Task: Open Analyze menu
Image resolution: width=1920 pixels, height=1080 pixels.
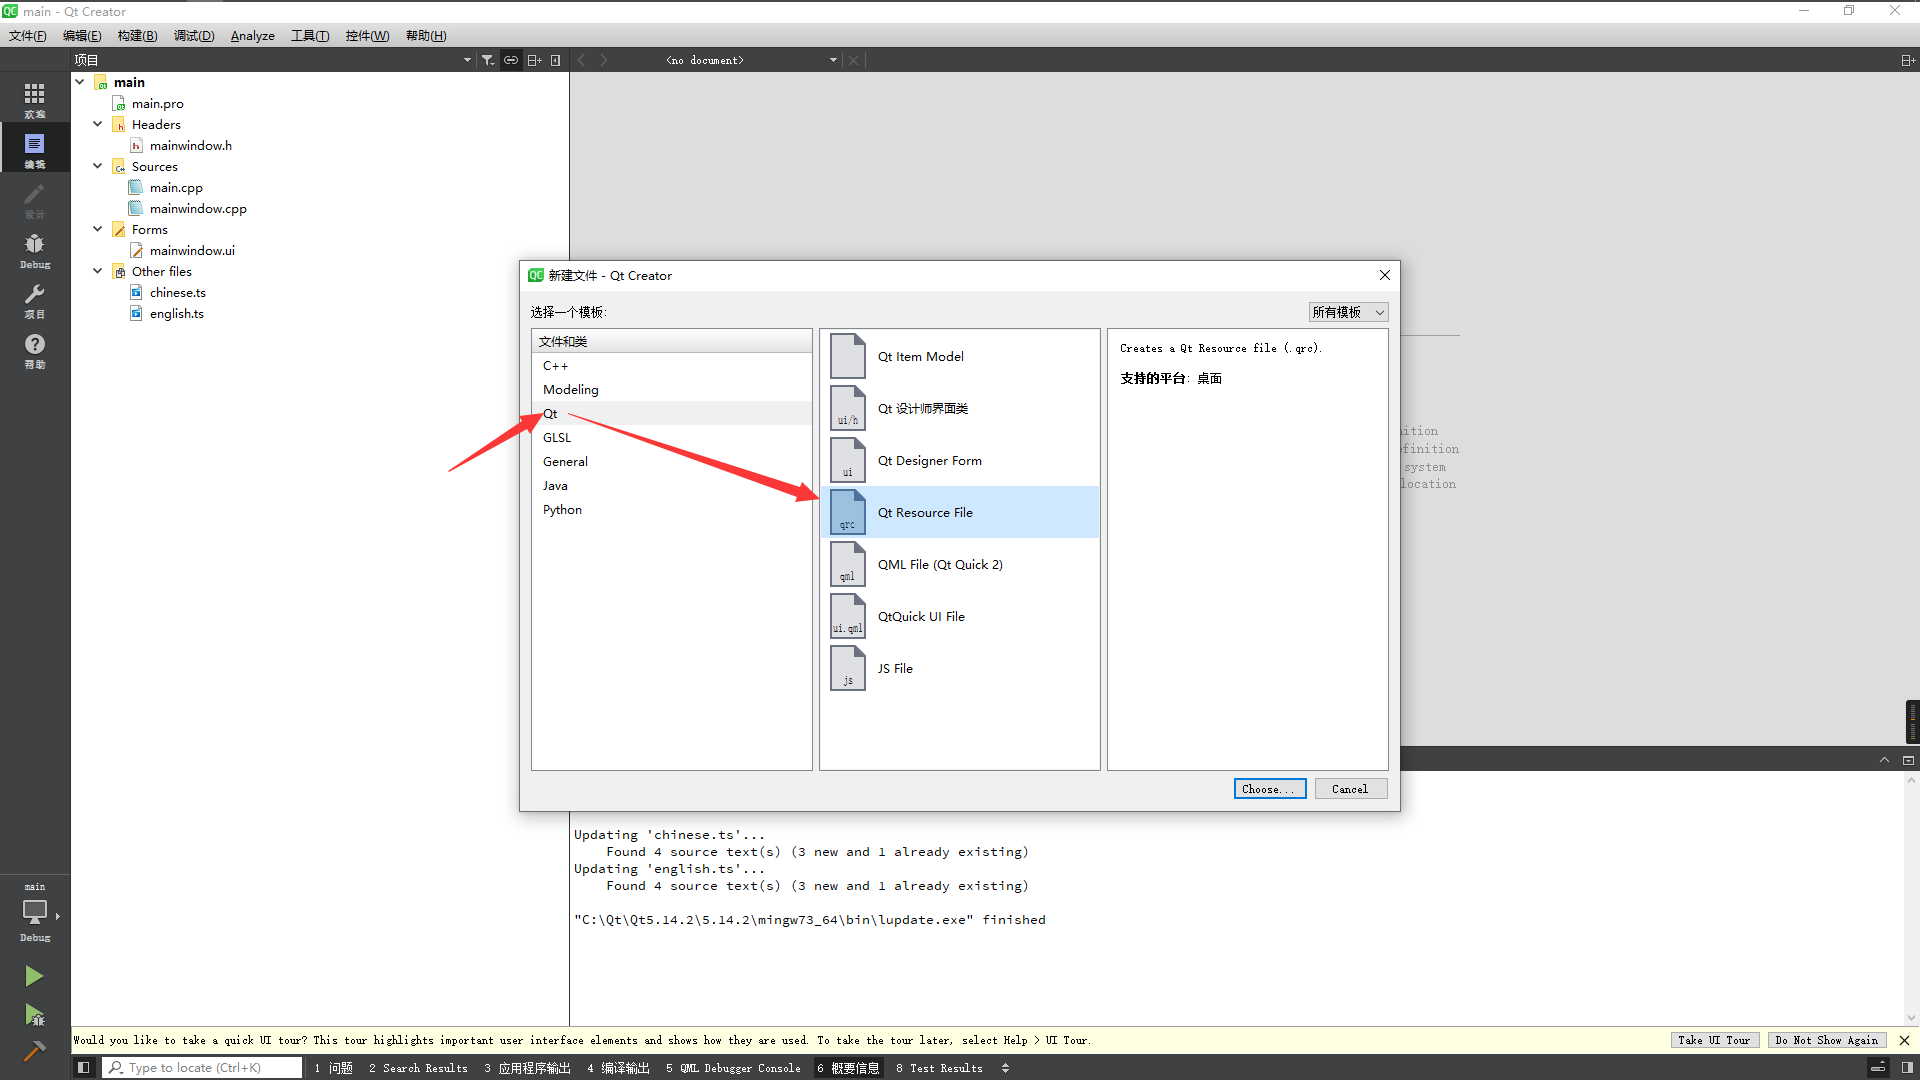Action: click(253, 36)
